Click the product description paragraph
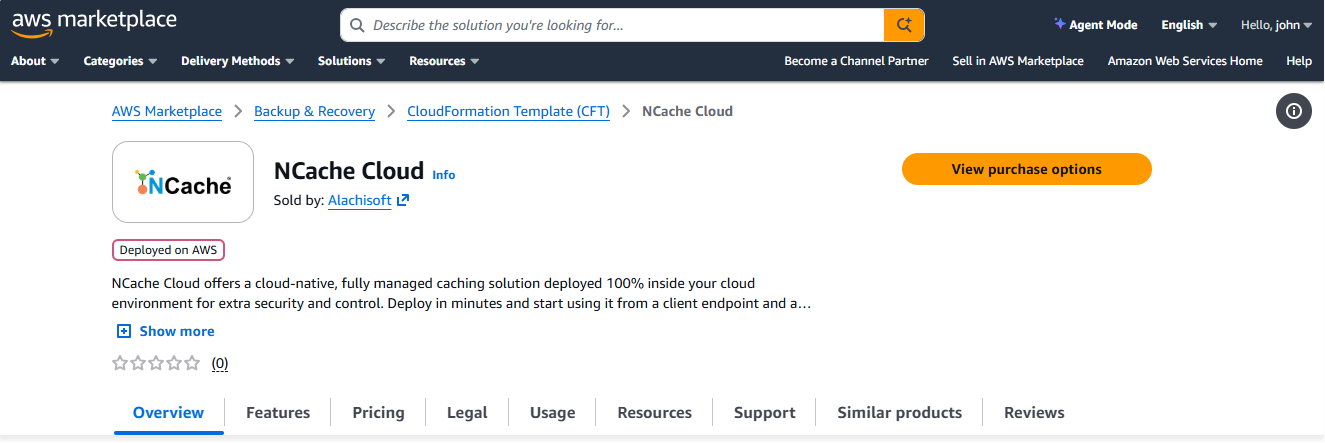This screenshot has width=1325, height=443. point(462,293)
